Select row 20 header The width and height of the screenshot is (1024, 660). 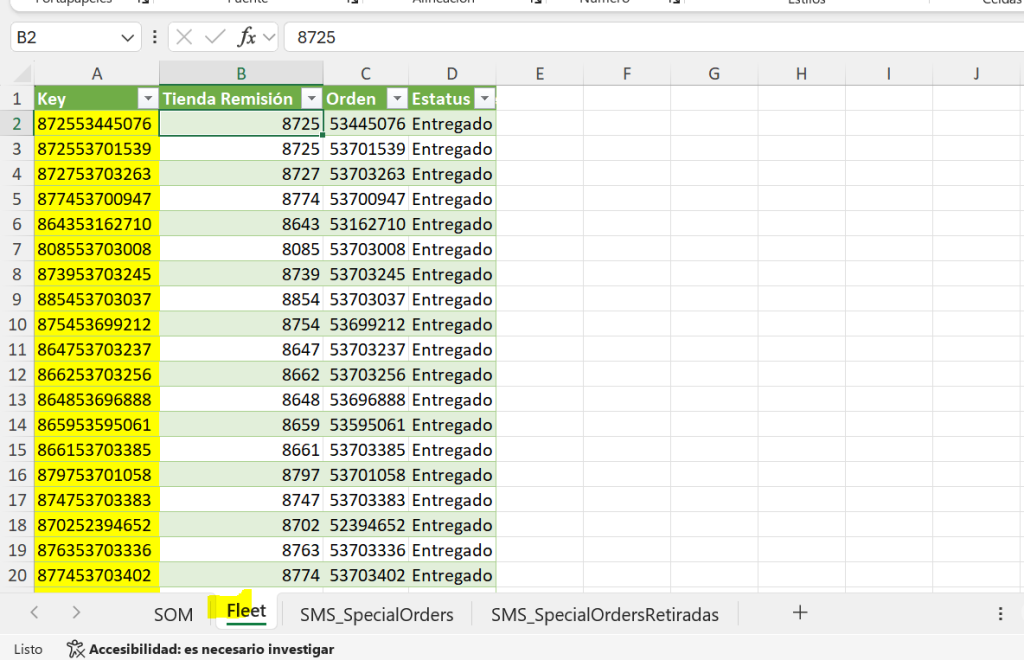coord(17,575)
